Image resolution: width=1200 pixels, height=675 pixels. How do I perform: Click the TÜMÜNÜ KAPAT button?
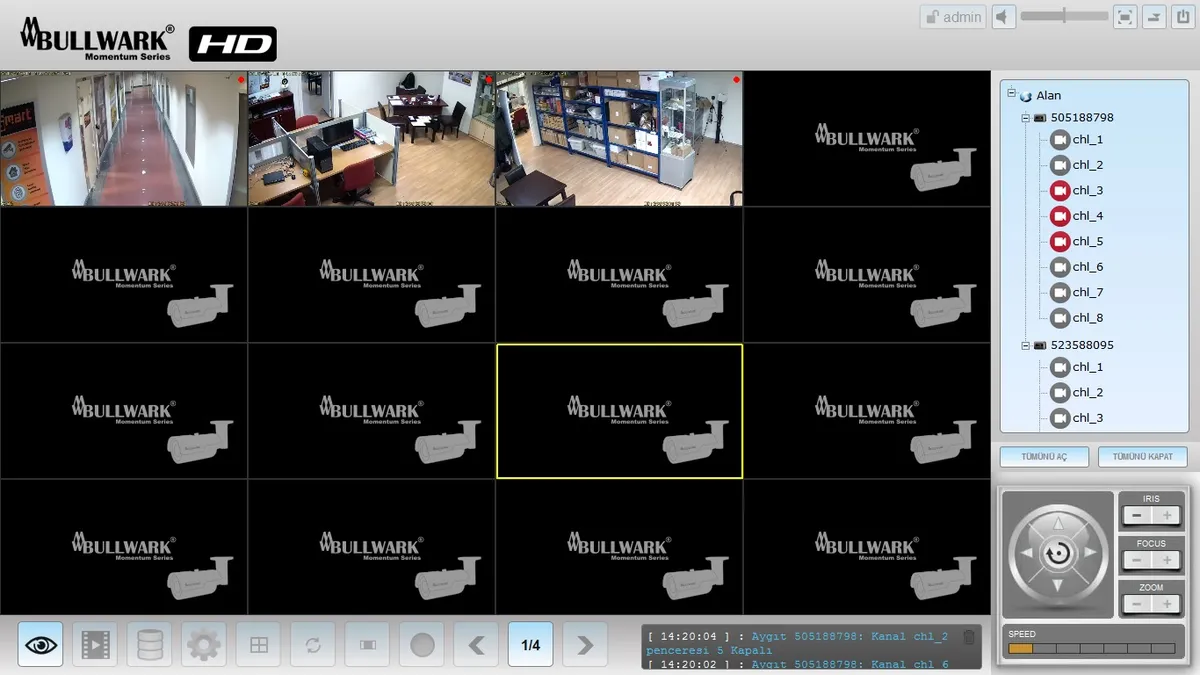1143,457
